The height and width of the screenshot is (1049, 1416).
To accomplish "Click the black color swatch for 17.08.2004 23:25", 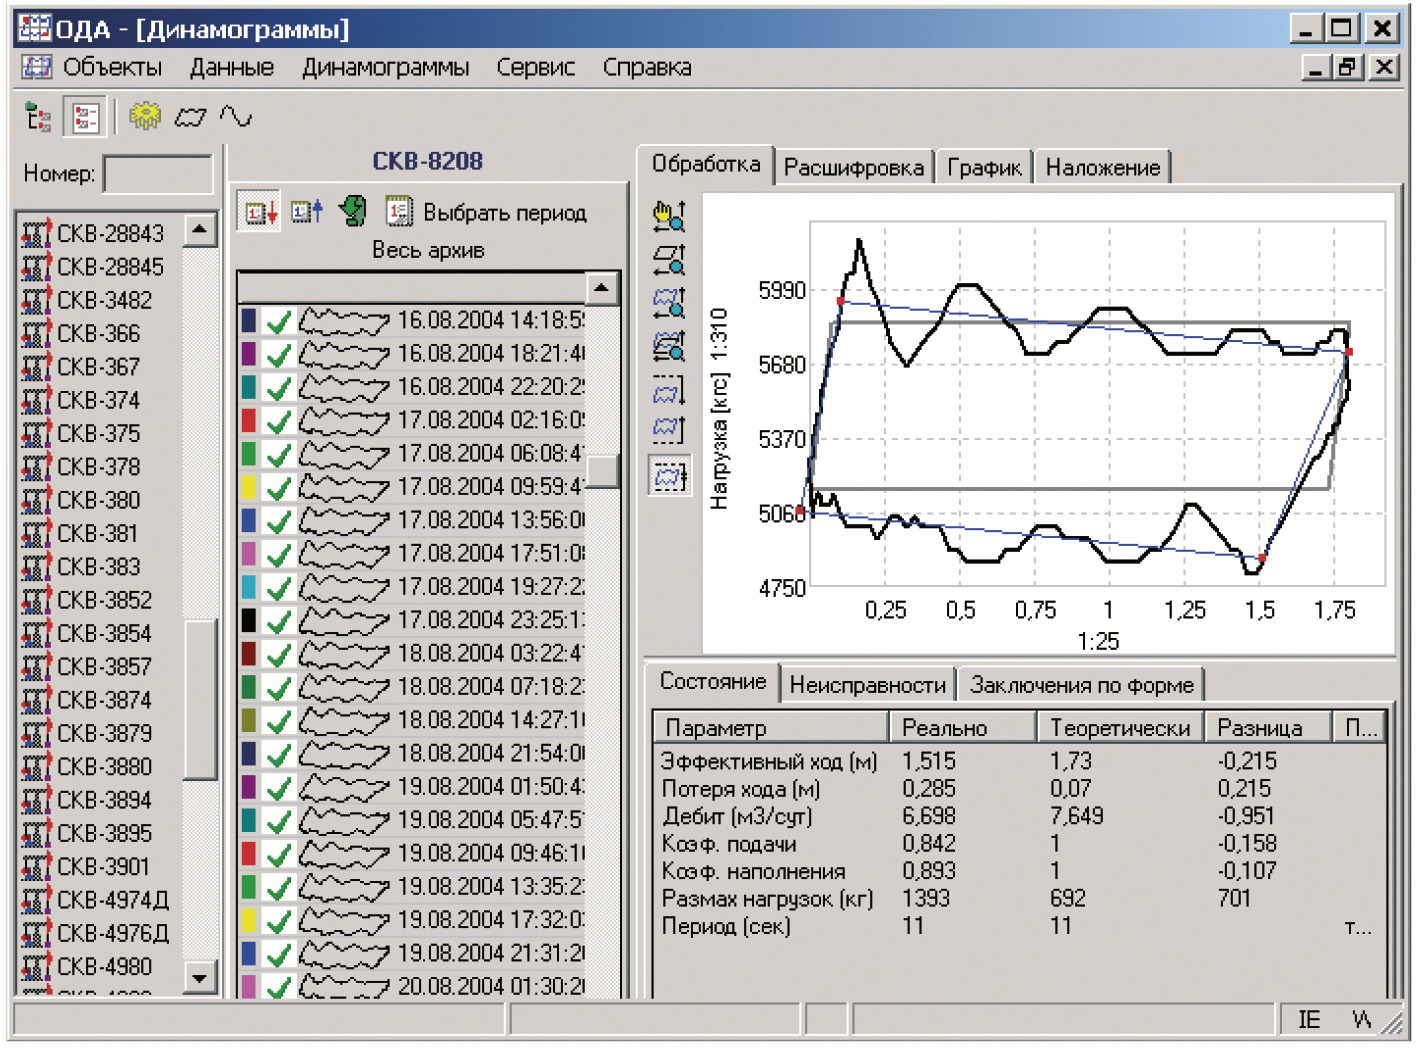I will point(249,621).
